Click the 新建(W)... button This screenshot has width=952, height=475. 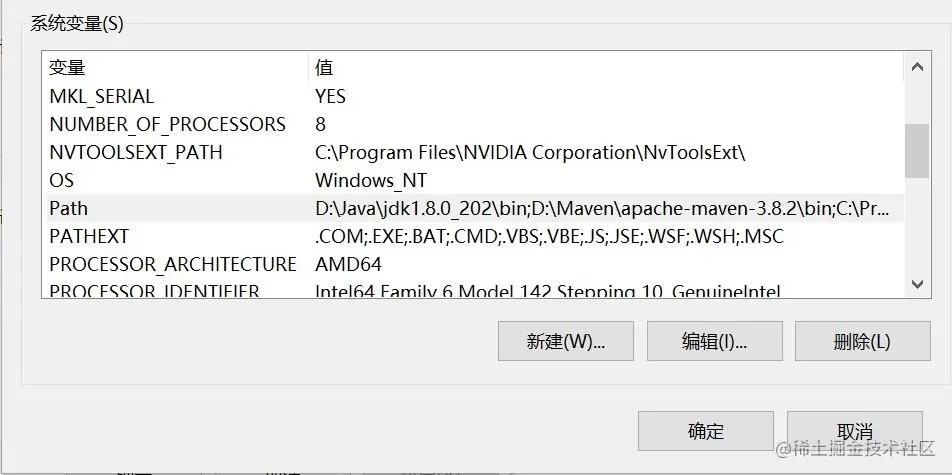pos(566,341)
